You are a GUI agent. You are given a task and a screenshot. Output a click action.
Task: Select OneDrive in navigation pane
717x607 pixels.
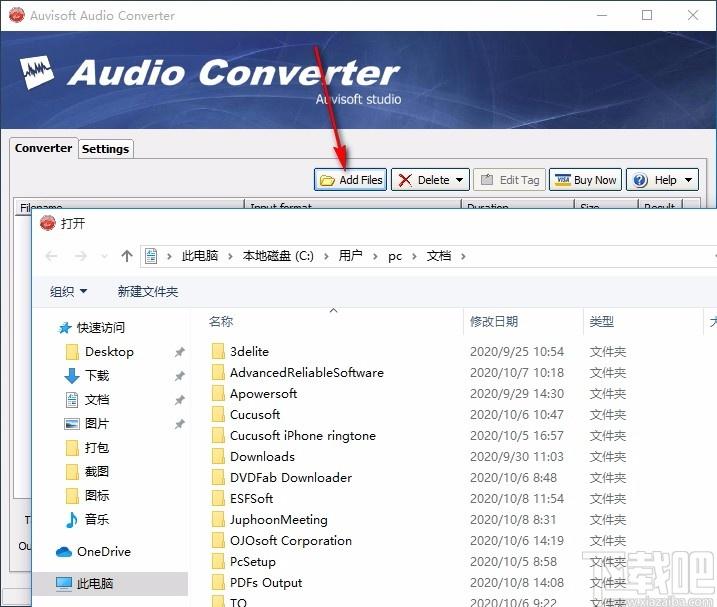pos(104,552)
